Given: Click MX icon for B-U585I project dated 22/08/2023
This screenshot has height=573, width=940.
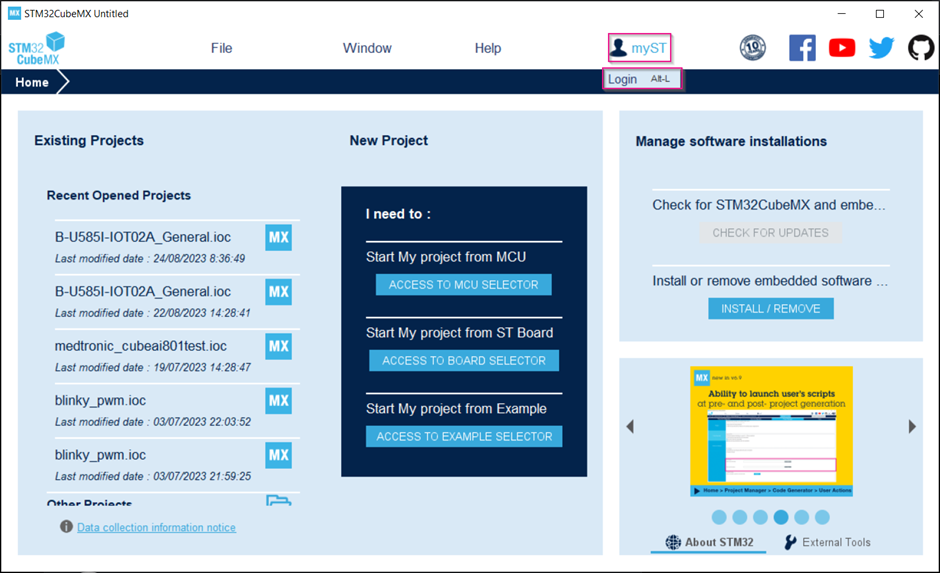Looking at the screenshot, I should [x=279, y=292].
